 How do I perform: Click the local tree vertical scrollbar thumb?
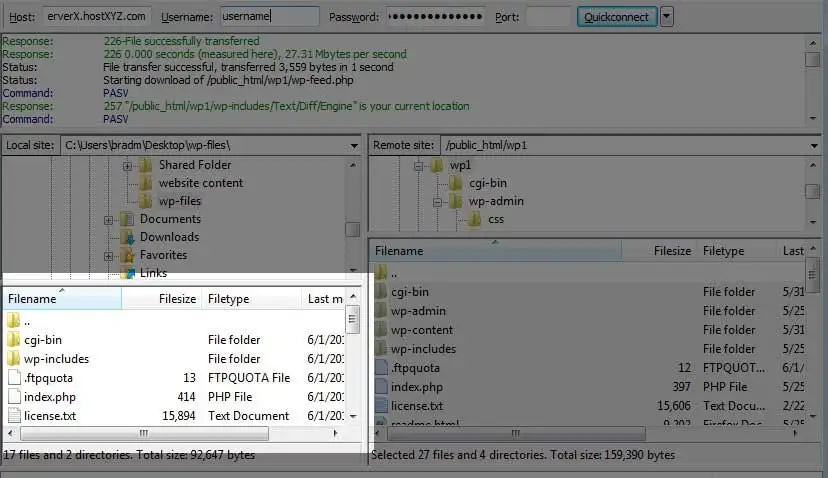coord(352,229)
